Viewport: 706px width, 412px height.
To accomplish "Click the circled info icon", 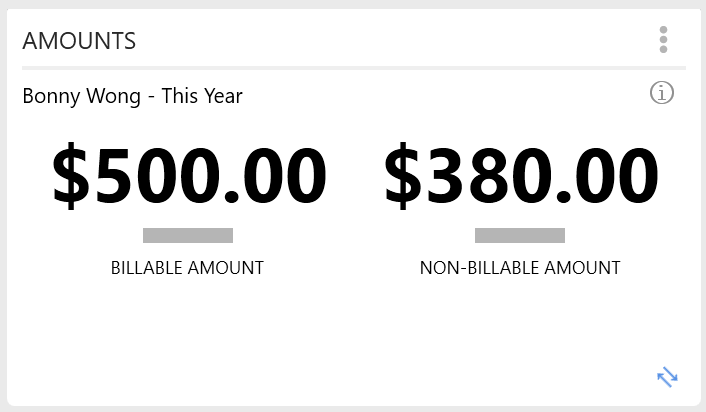I will [661, 93].
